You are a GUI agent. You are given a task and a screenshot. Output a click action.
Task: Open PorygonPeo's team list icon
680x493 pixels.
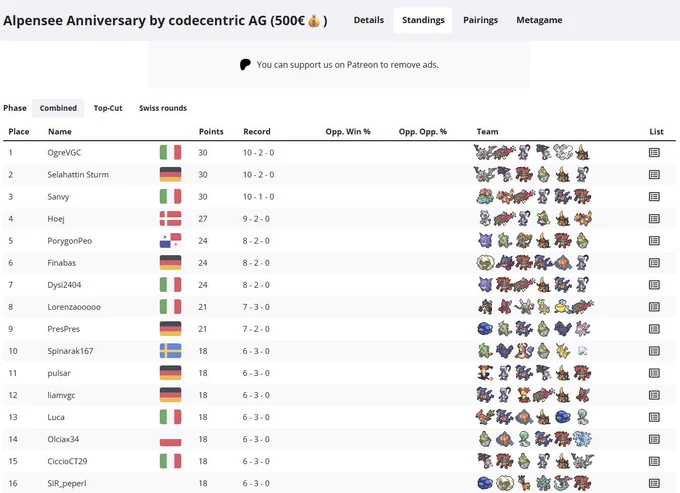654,241
